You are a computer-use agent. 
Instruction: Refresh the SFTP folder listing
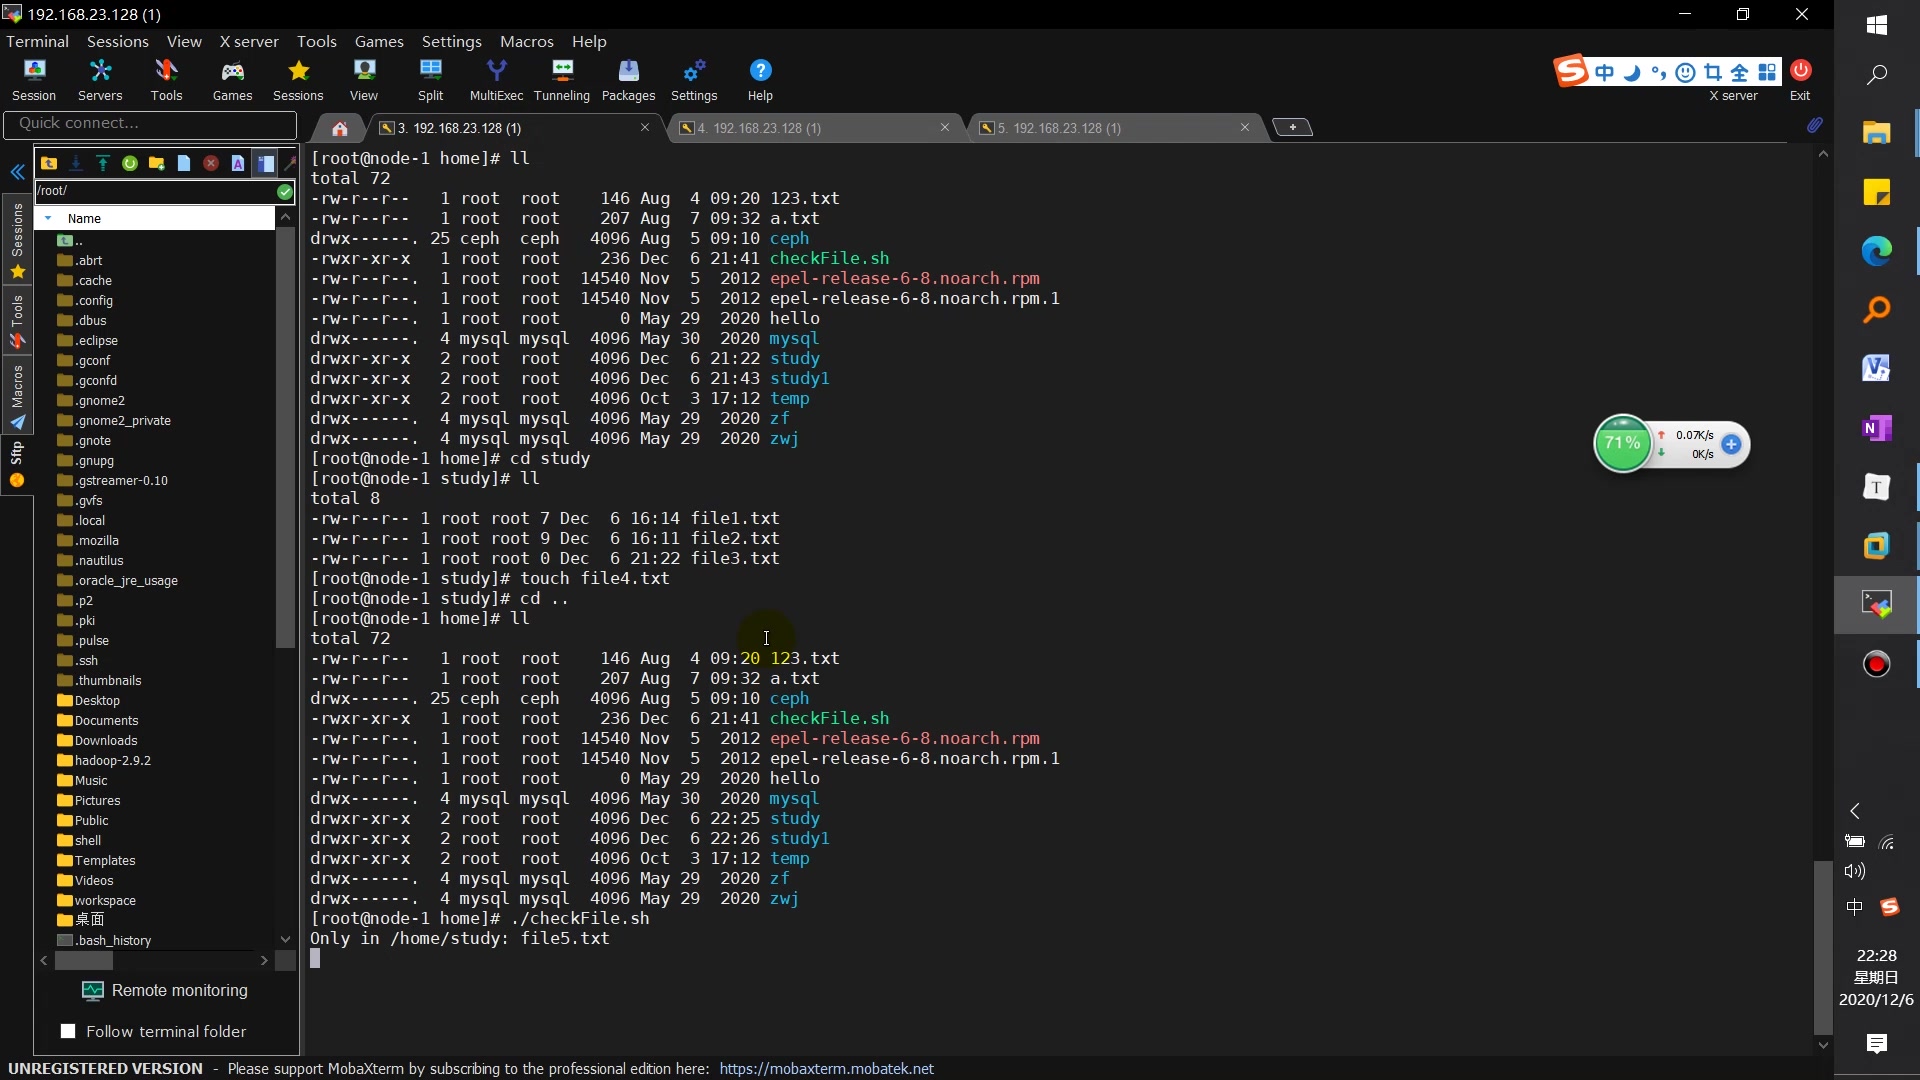(x=130, y=163)
